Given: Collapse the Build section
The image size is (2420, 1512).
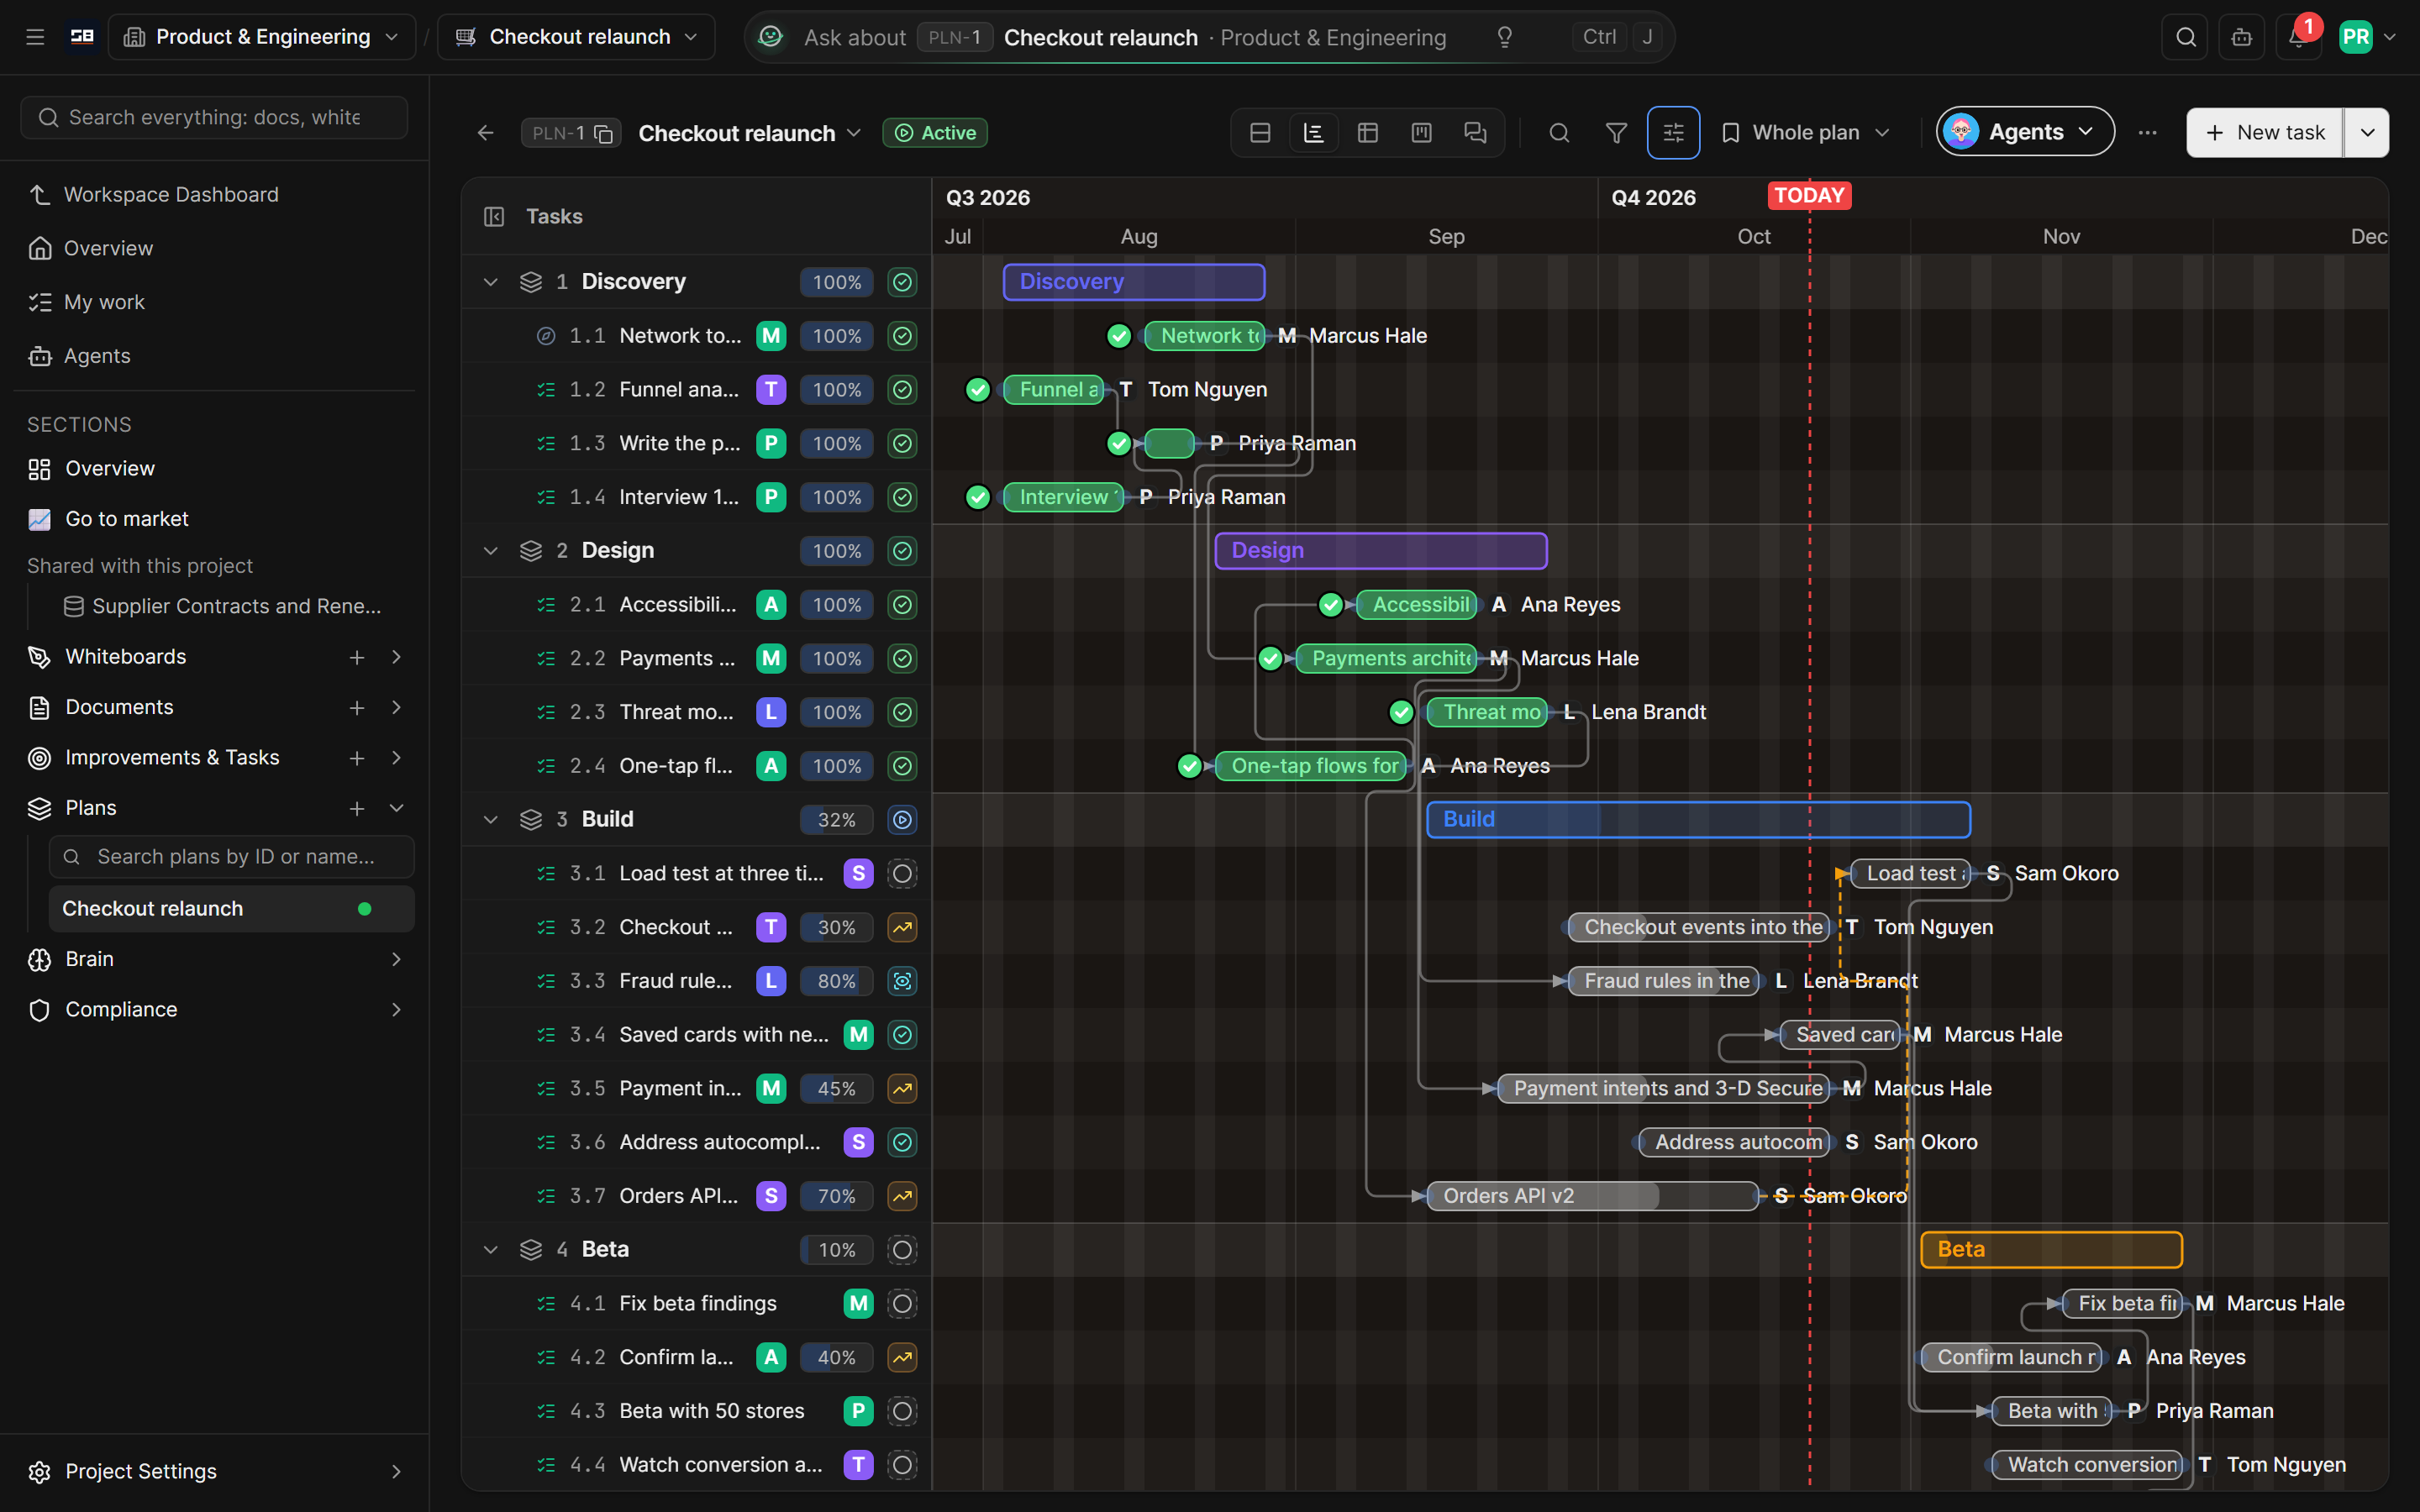Looking at the screenshot, I should click(x=490, y=820).
